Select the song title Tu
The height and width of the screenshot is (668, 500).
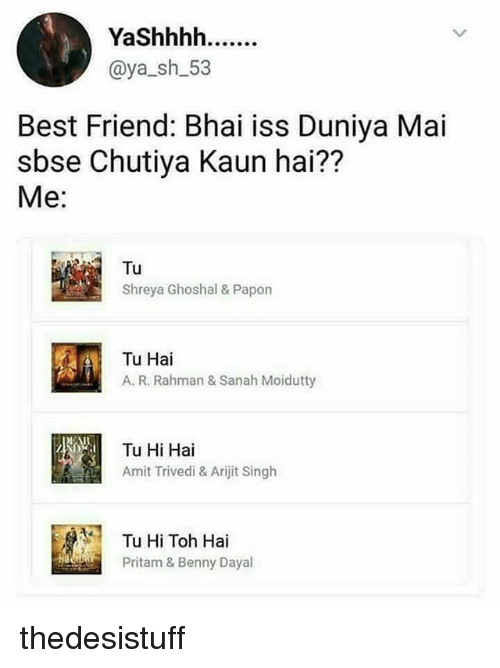pos(132,268)
